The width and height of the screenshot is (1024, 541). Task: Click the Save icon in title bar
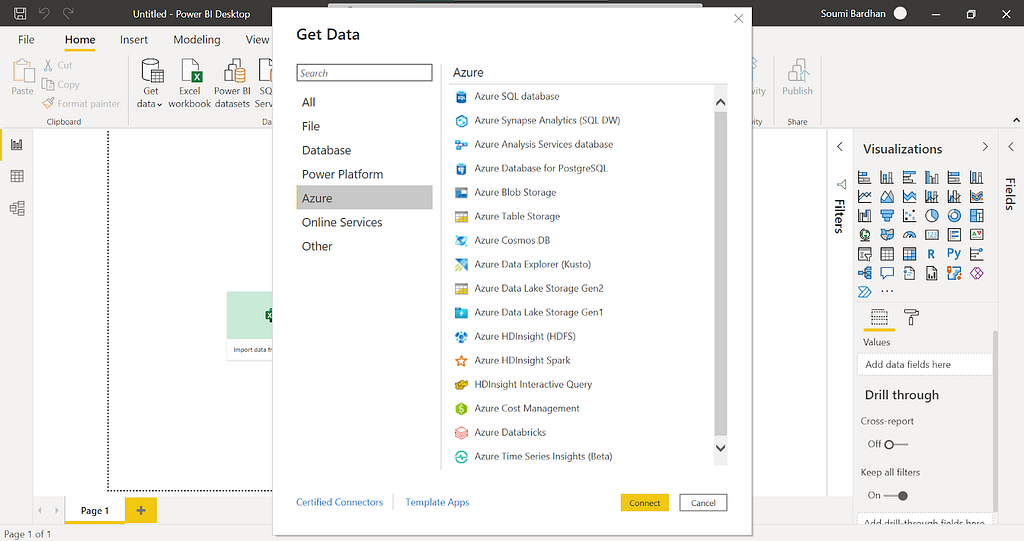(x=20, y=13)
